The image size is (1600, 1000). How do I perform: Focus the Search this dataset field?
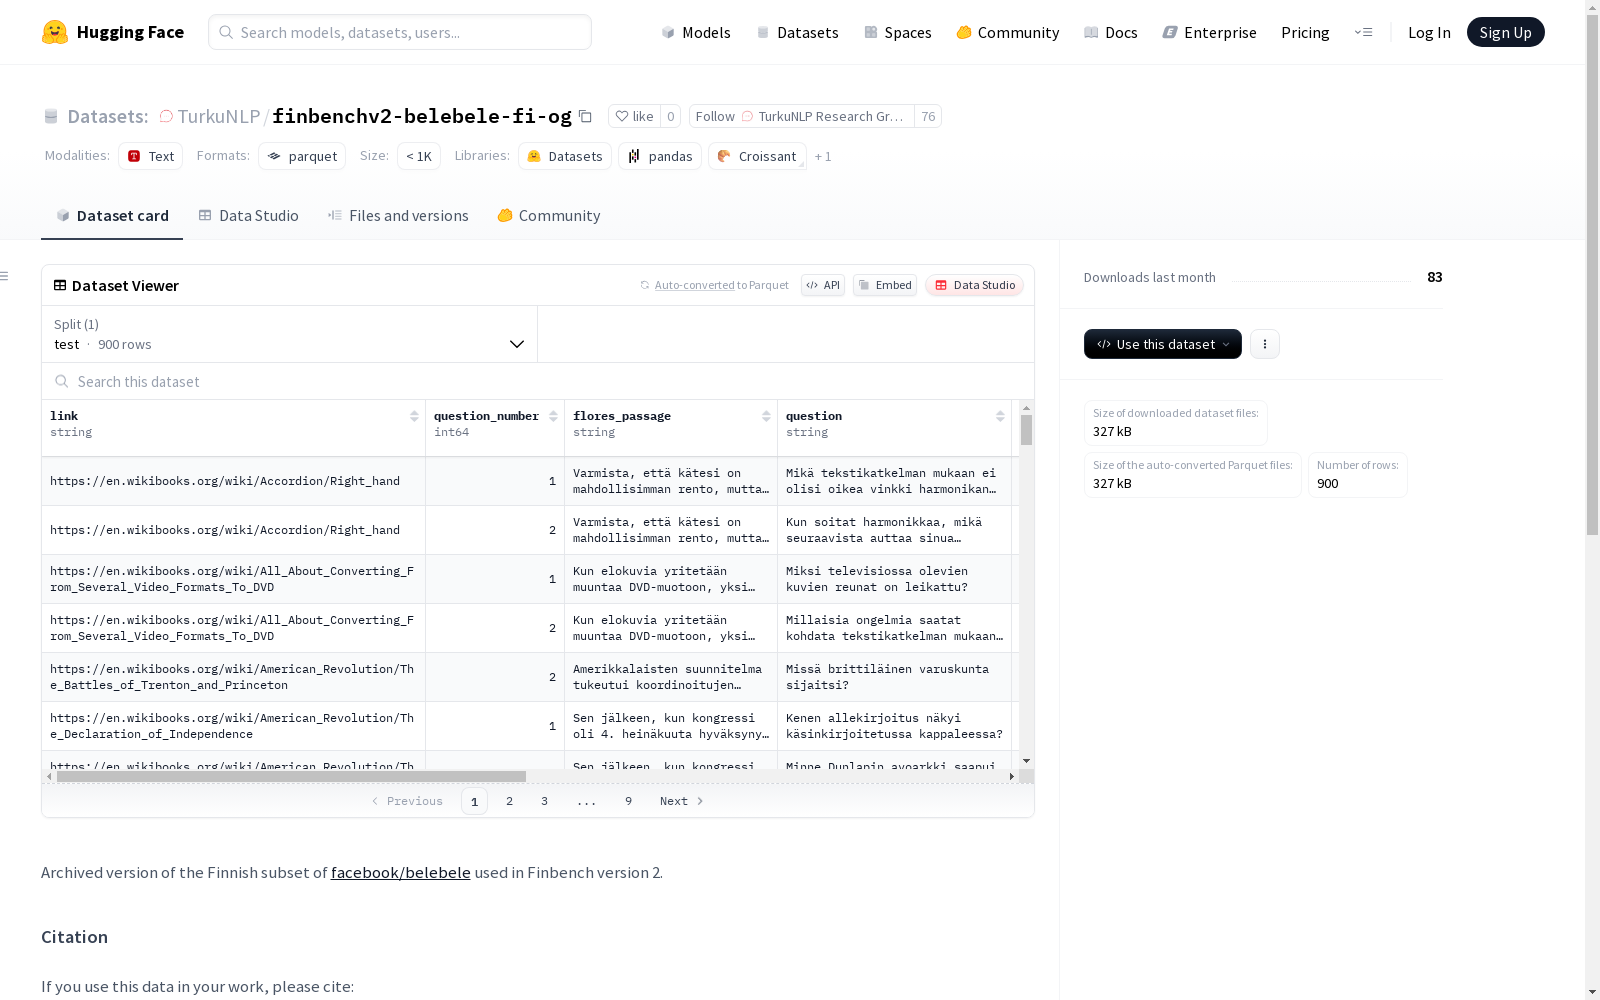[x=538, y=381]
